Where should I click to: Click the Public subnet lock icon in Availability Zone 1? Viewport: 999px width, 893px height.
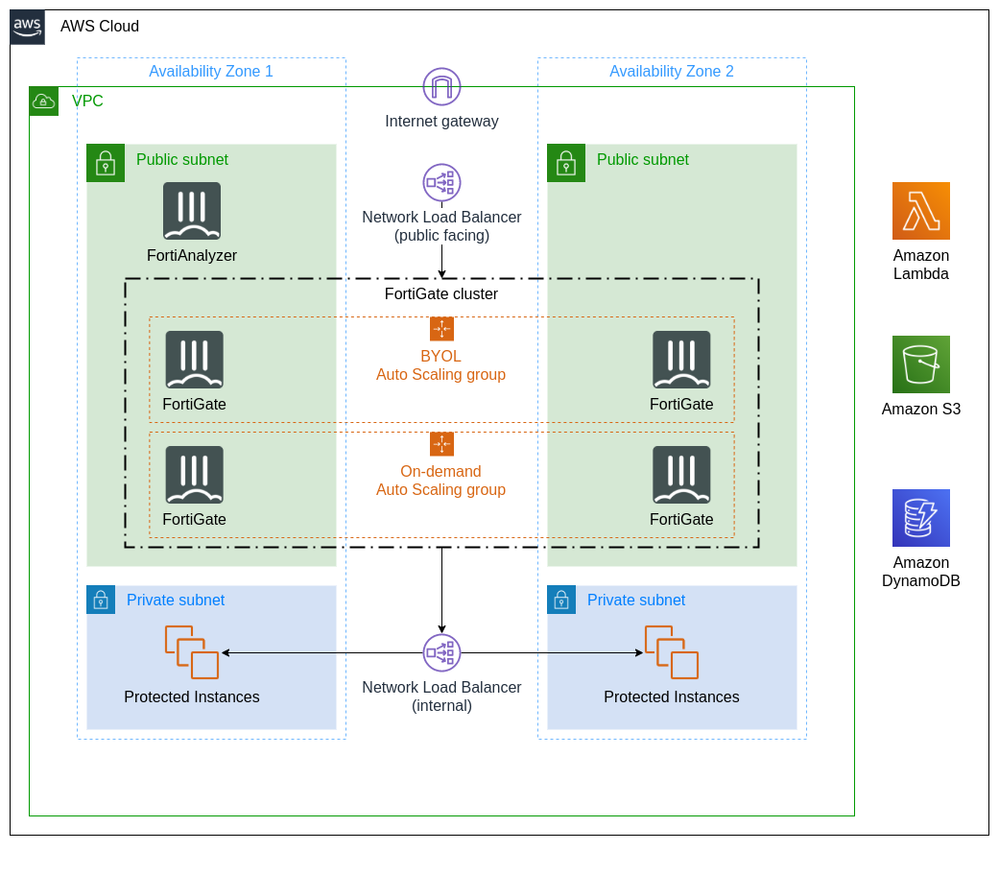105,162
